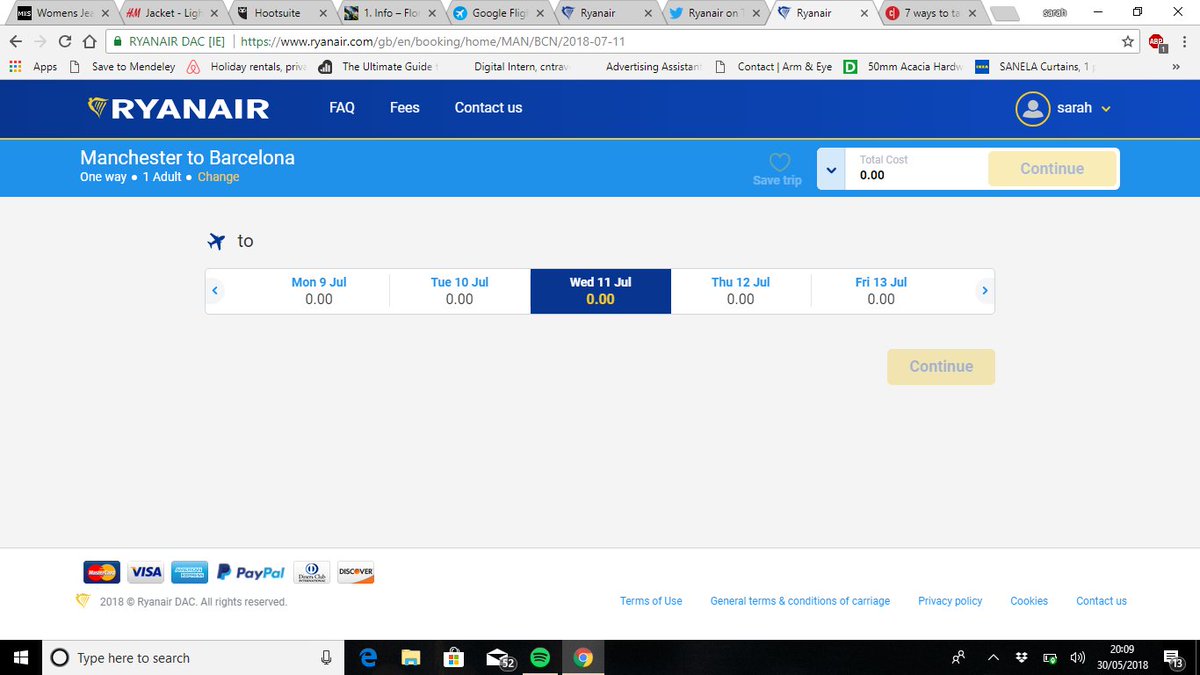The width and height of the screenshot is (1200, 675).
Task: Select the Wed 11 Jul date tab
Action: tap(600, 291)
